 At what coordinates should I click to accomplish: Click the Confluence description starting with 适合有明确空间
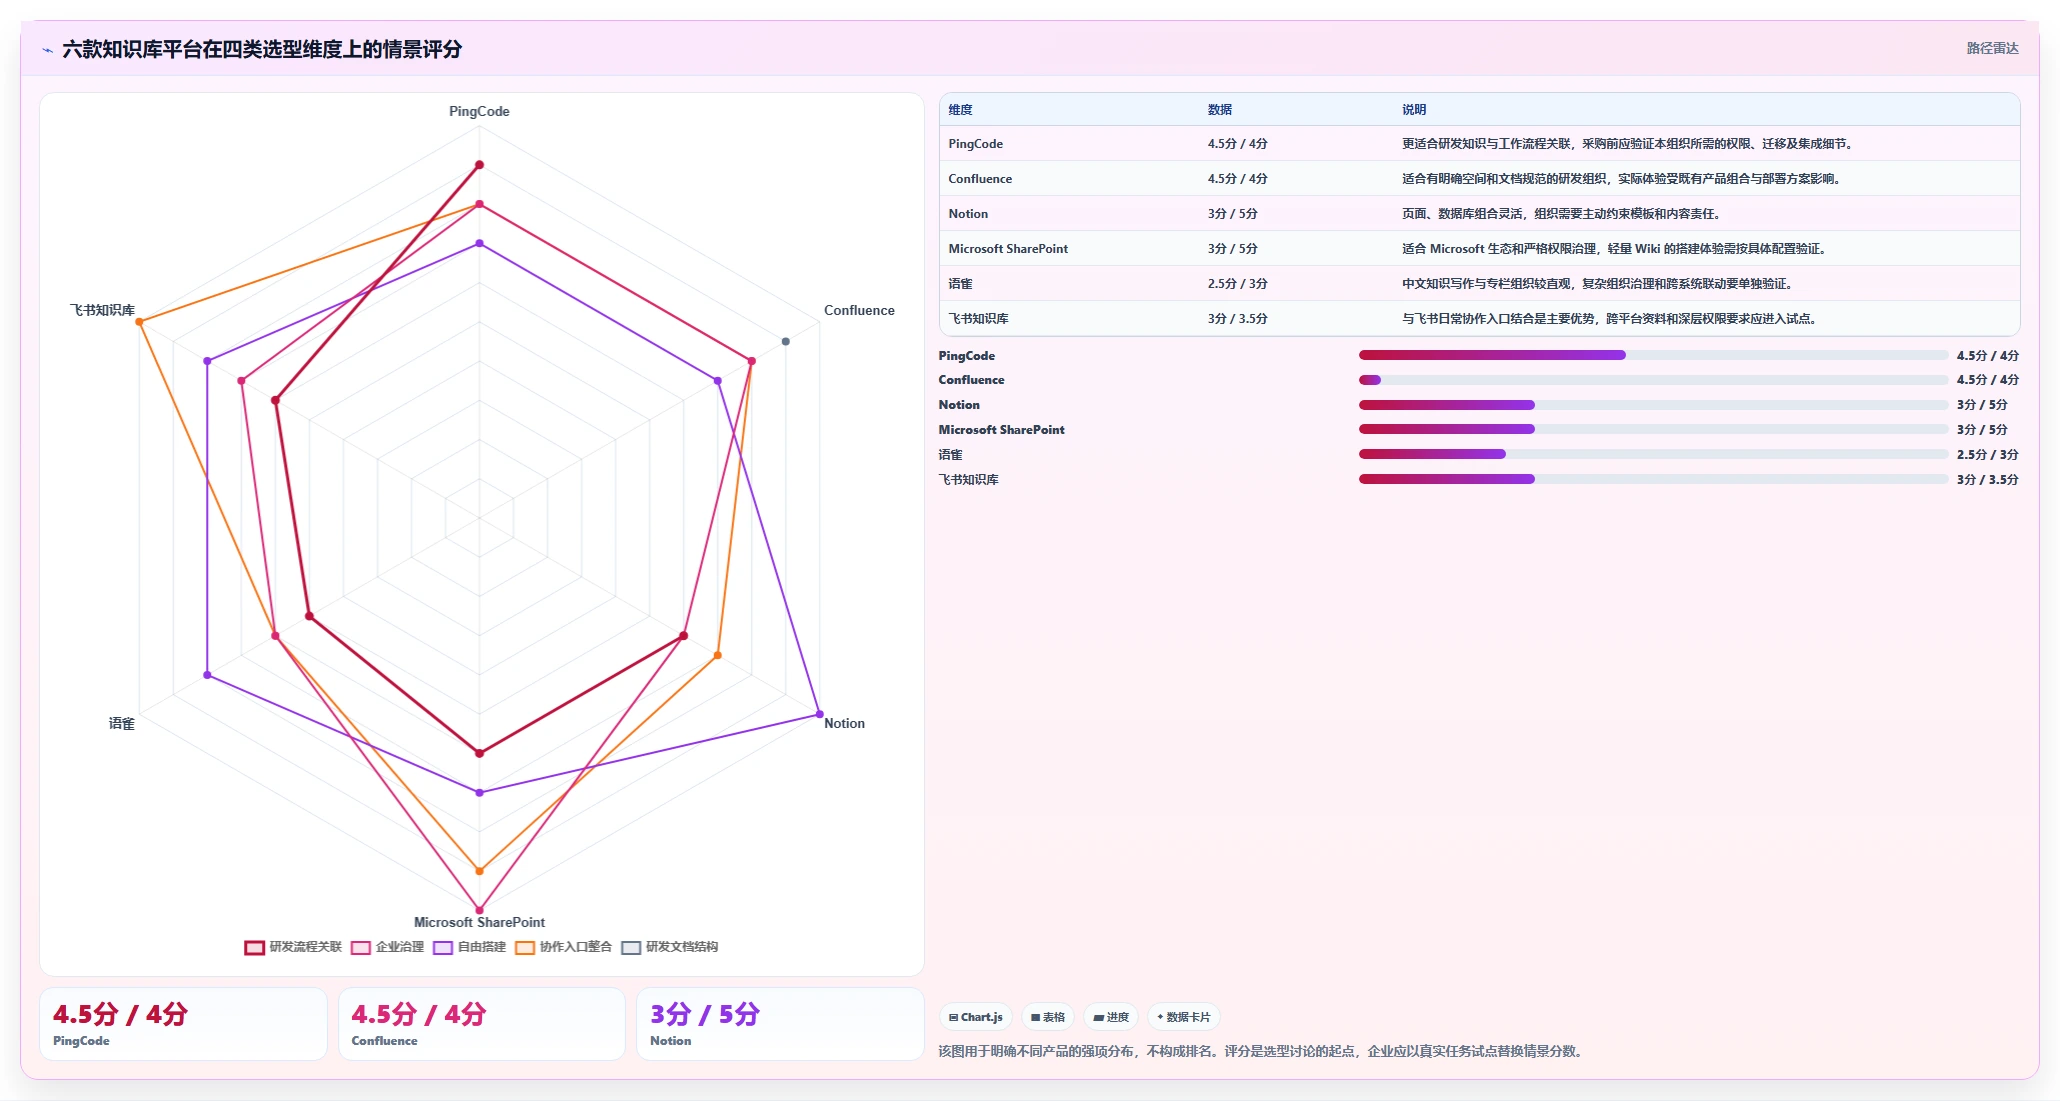click(x=1622, y=179)
